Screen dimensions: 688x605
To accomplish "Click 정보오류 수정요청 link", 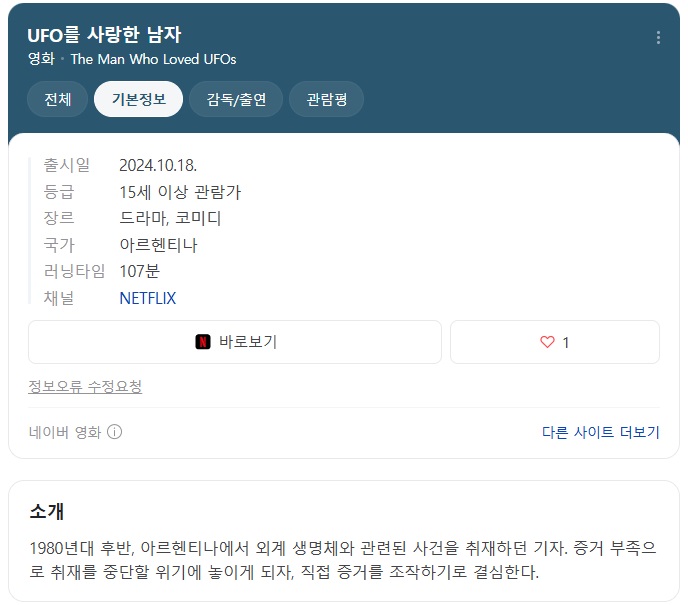I will click(85, 387).
